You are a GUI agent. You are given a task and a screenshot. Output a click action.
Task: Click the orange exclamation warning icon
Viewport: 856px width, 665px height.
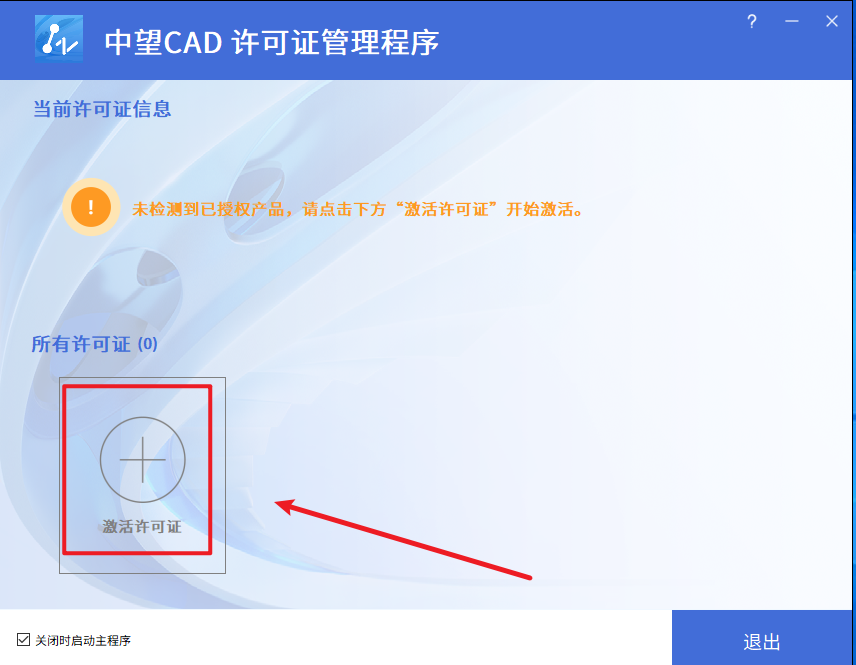[91, 207]
